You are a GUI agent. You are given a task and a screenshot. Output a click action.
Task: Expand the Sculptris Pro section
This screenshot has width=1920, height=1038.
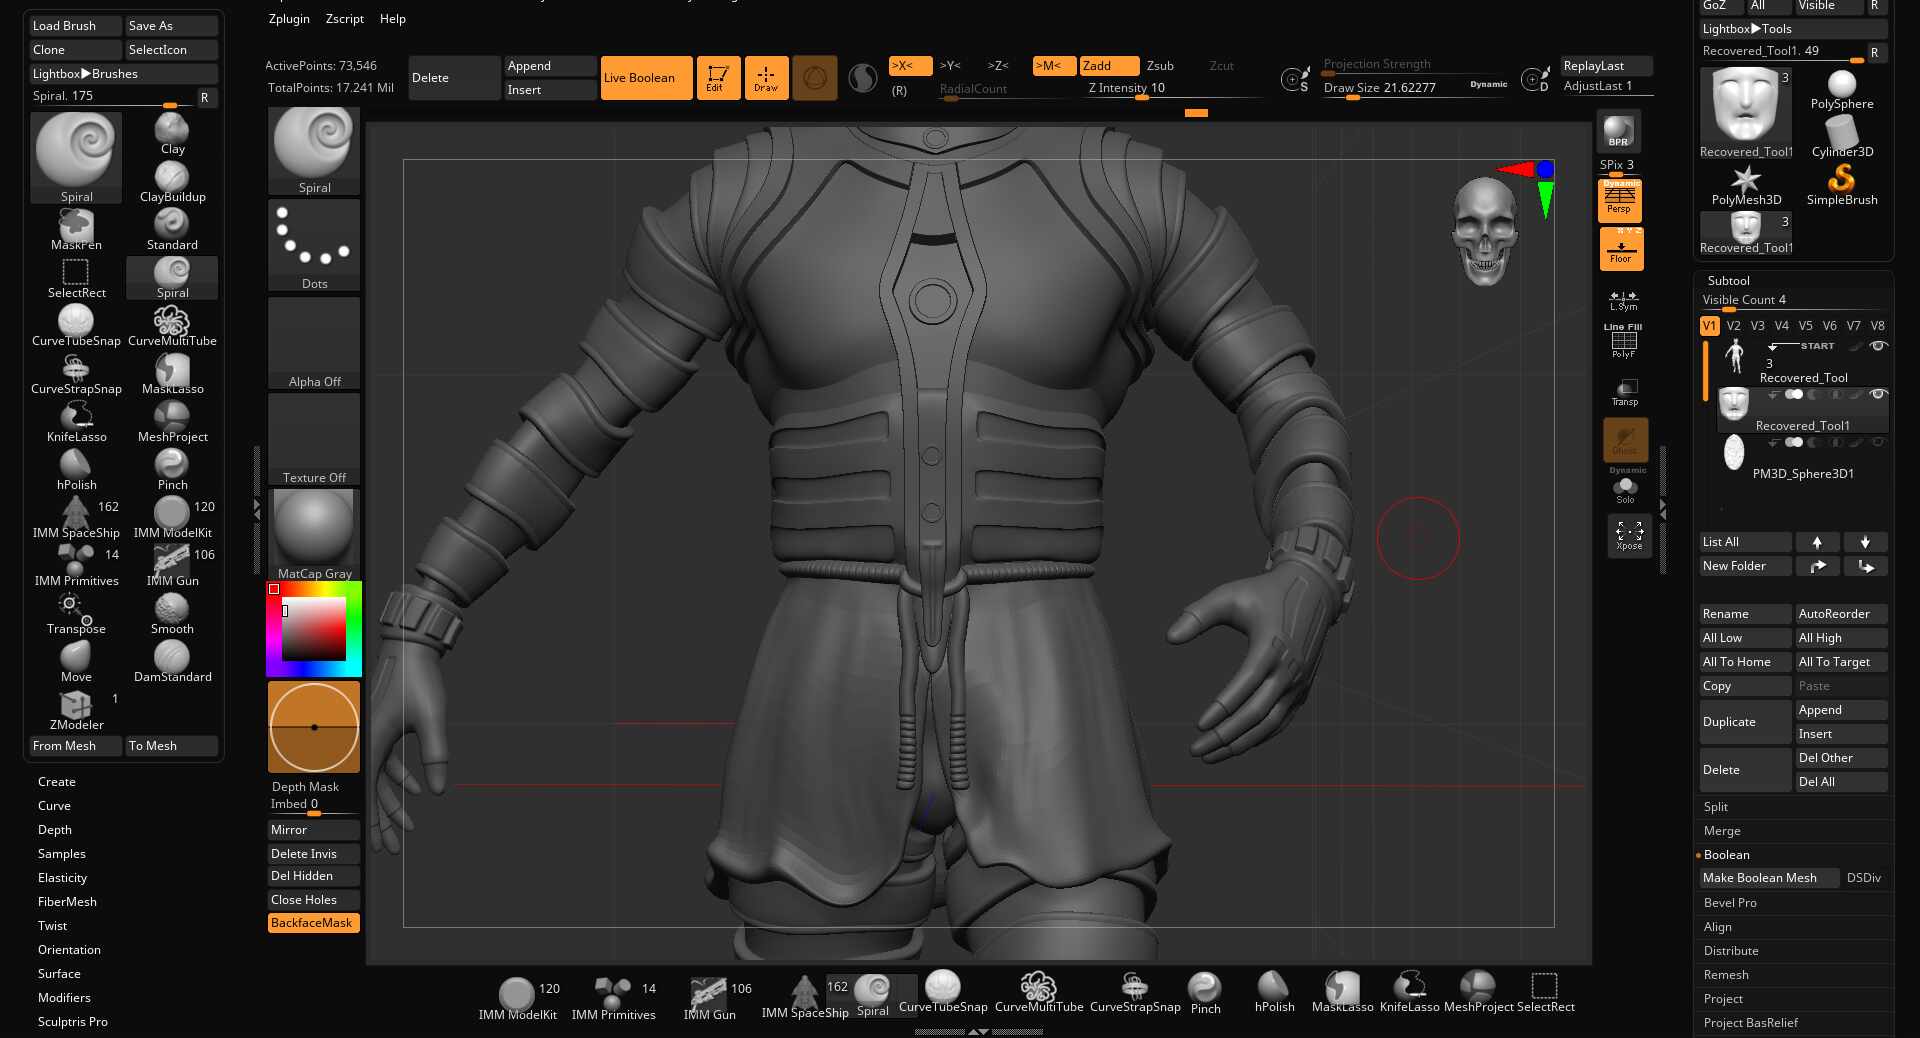(72, 1022)
